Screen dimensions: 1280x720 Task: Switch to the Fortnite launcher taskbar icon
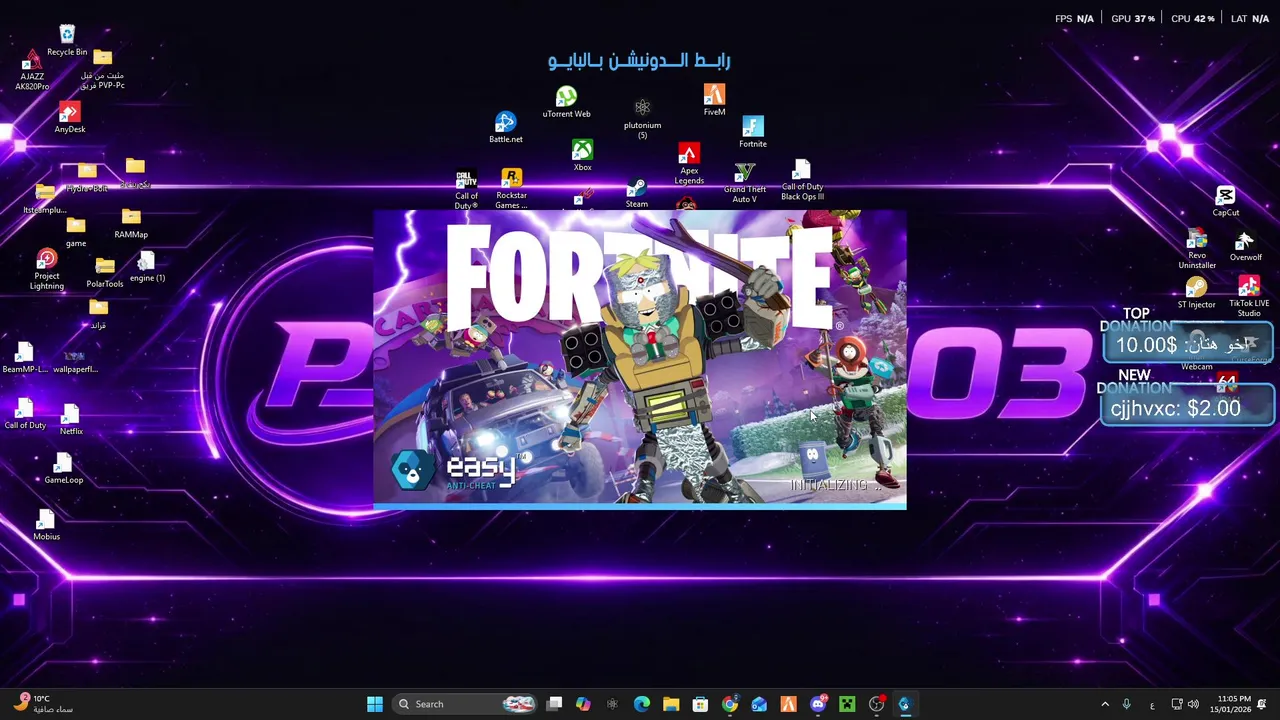tap(905, 704)
